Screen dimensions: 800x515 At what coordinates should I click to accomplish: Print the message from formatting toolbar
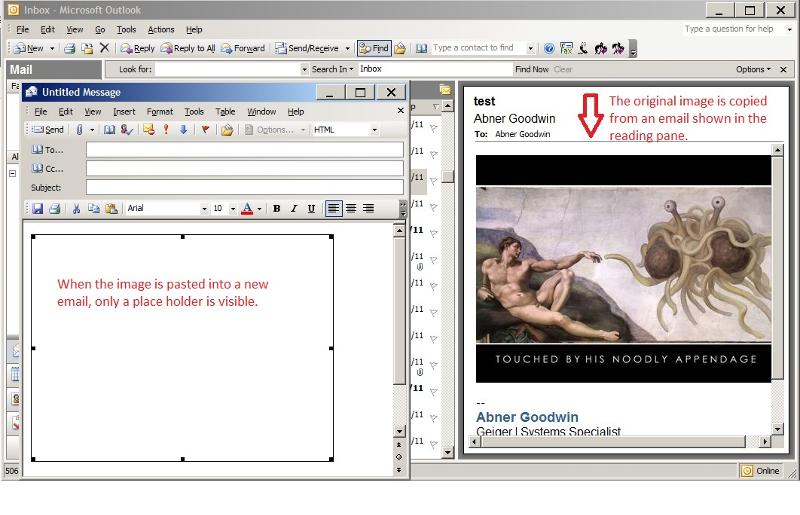click(x=55, y=208)
